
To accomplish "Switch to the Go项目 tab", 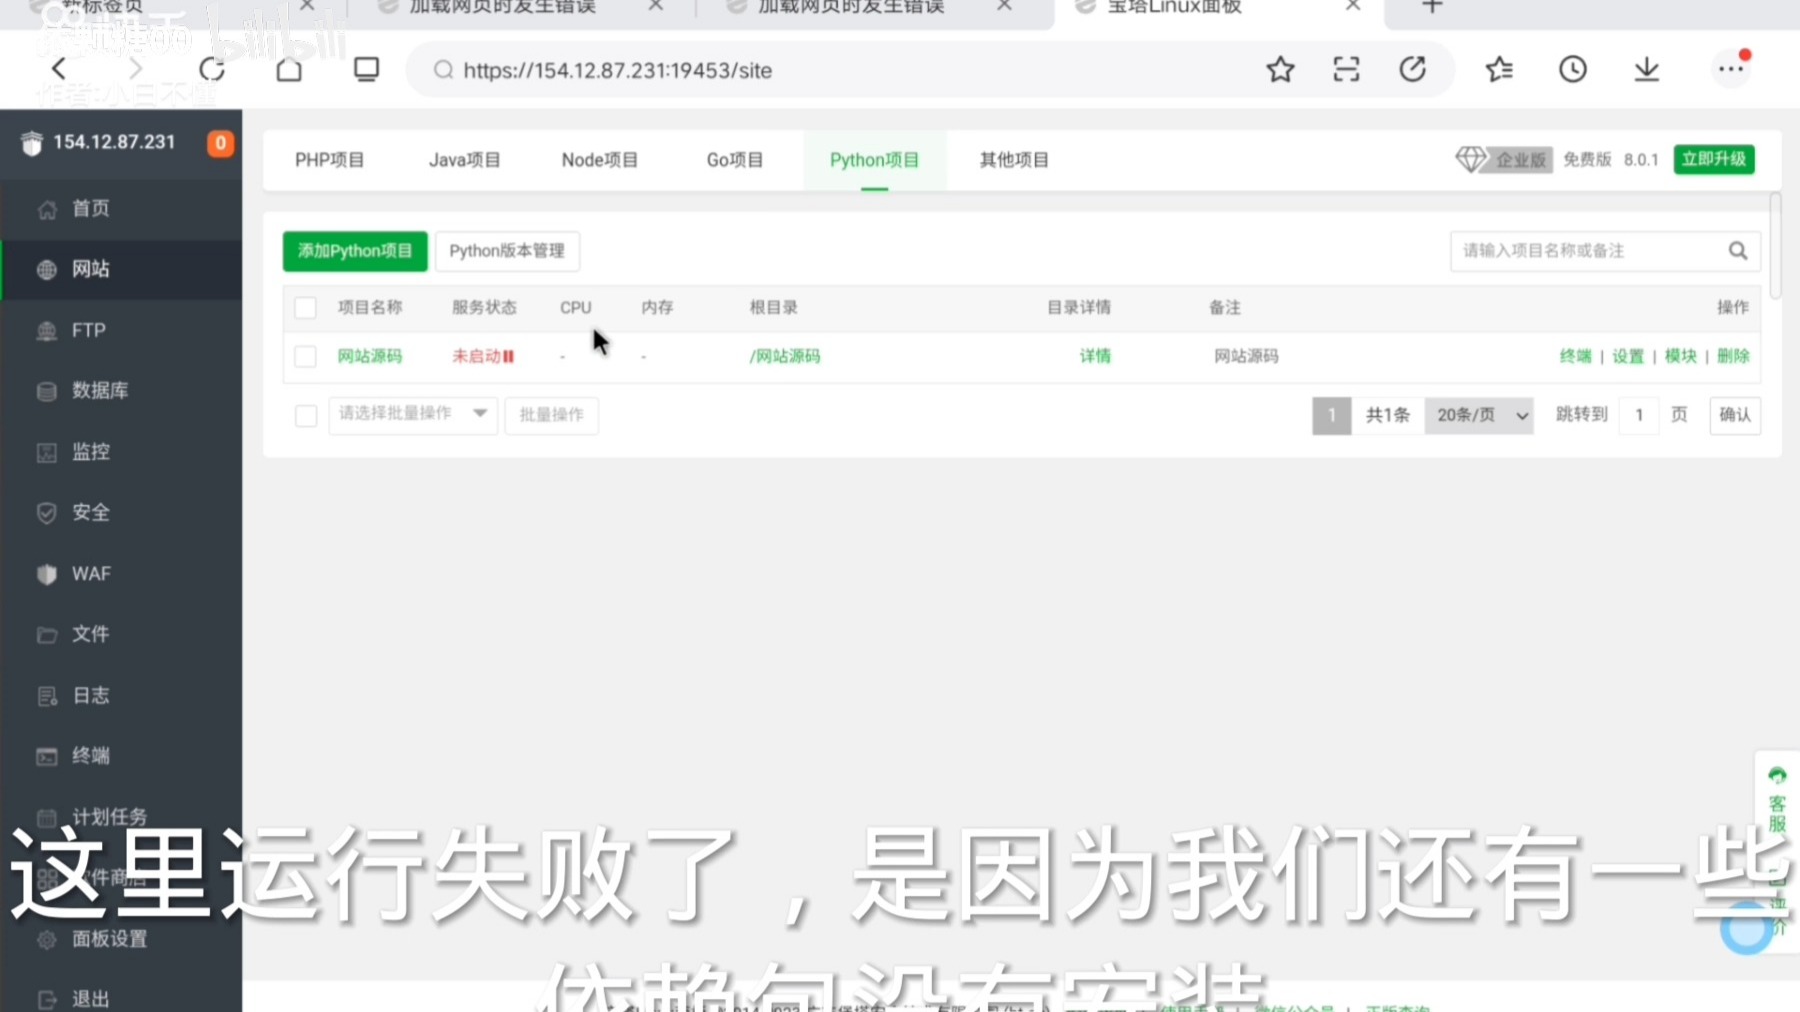I will point(735,160).
